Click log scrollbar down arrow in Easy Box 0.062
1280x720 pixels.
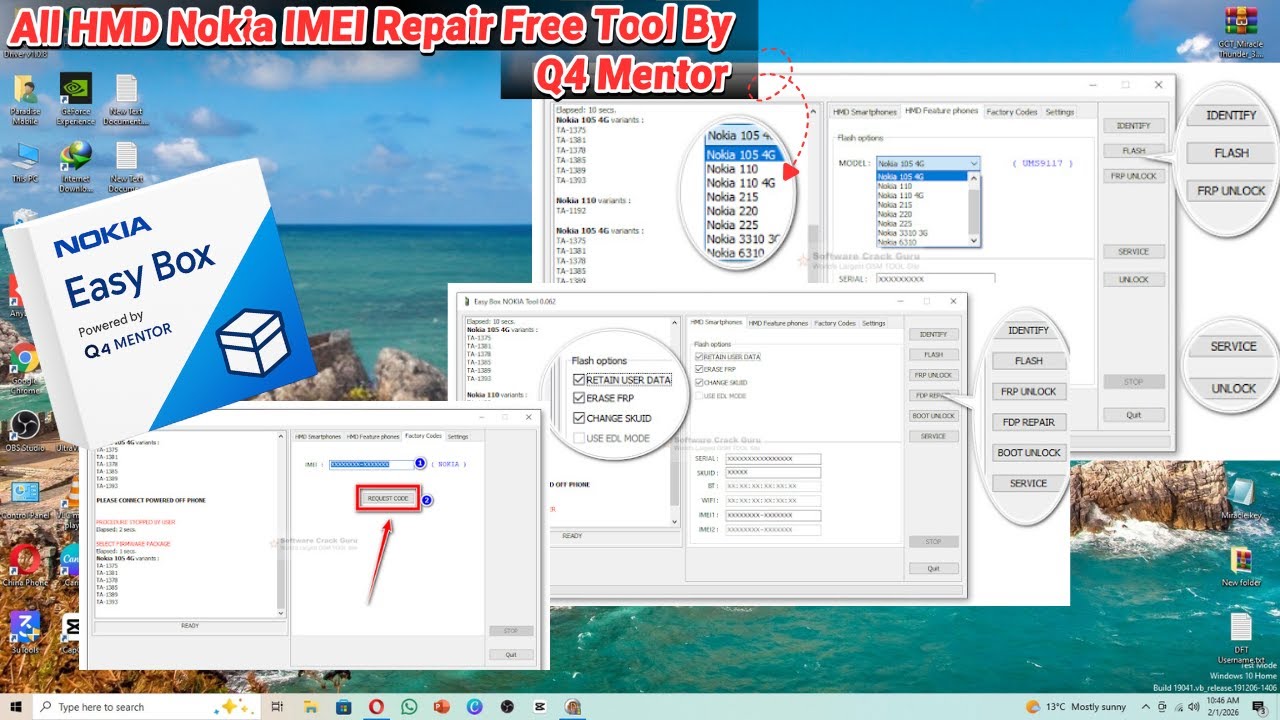676,522
